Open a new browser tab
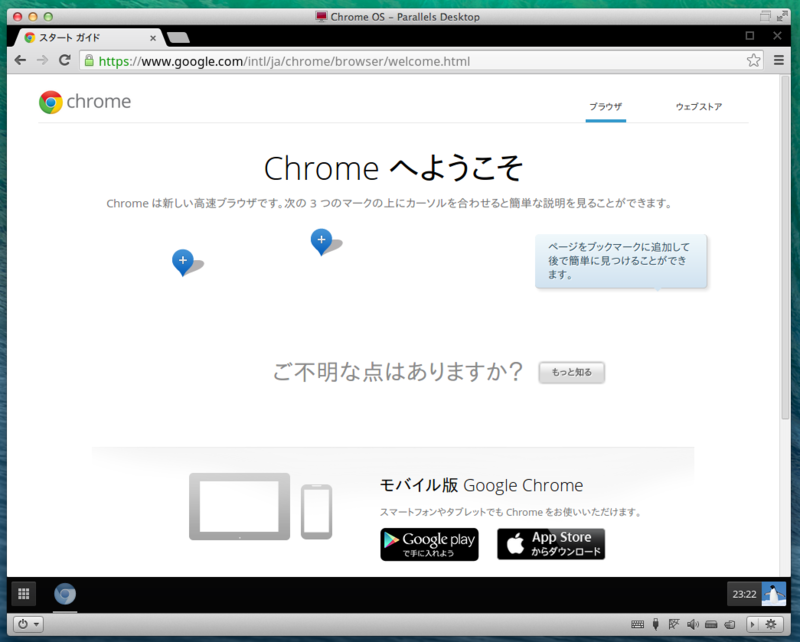 pyautogui.click(x=178, y=37)
